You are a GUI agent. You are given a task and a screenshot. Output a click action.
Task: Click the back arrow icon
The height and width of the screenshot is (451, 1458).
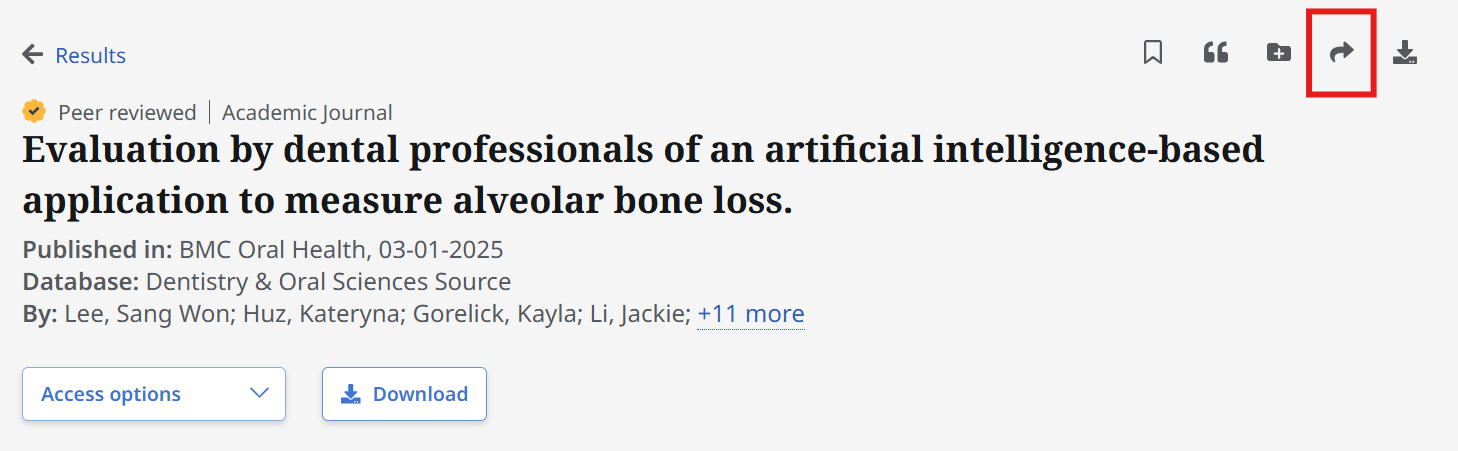(x=33, y=55)
